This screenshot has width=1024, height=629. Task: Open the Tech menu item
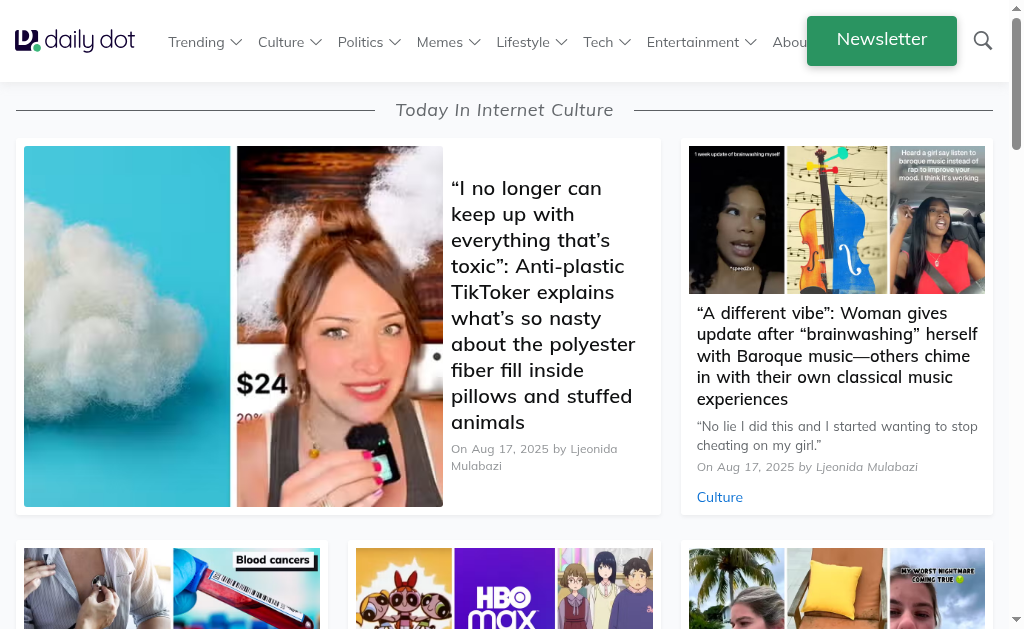coord(598,42)
